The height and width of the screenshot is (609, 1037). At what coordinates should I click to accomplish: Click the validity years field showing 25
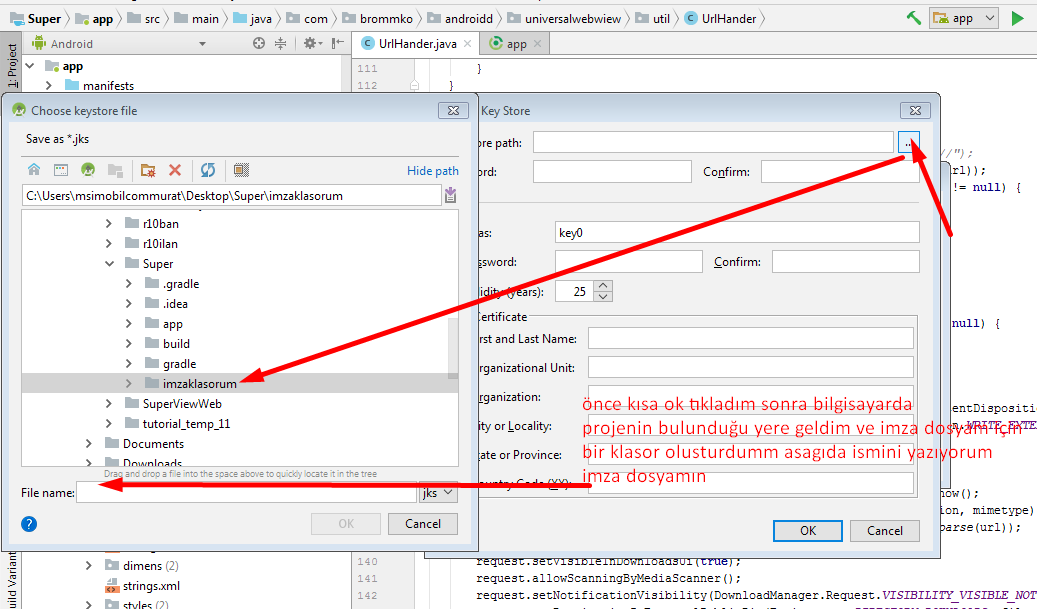575,291
